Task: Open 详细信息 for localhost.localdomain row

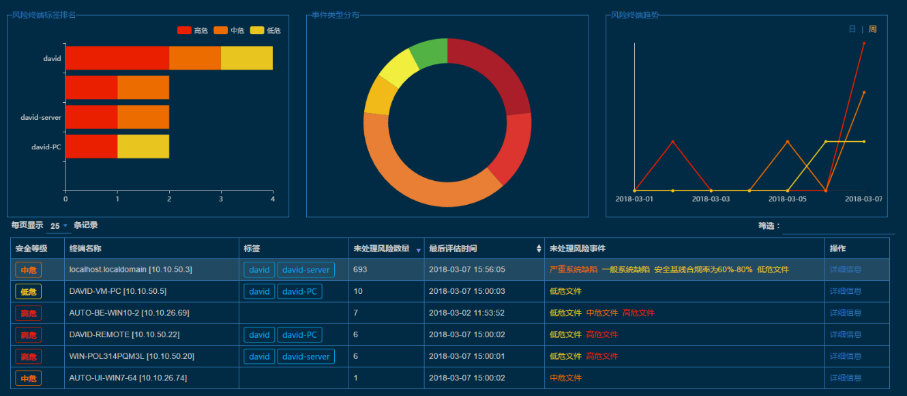Action: pos(845,269)
